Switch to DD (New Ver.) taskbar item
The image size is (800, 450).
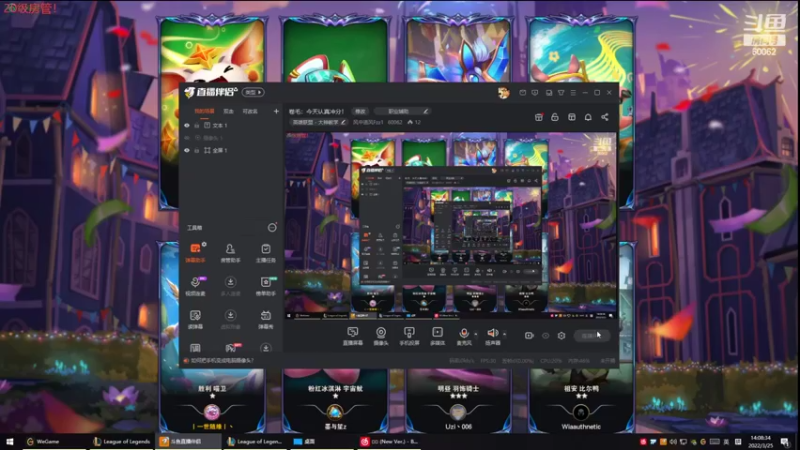tap(389, 441)
